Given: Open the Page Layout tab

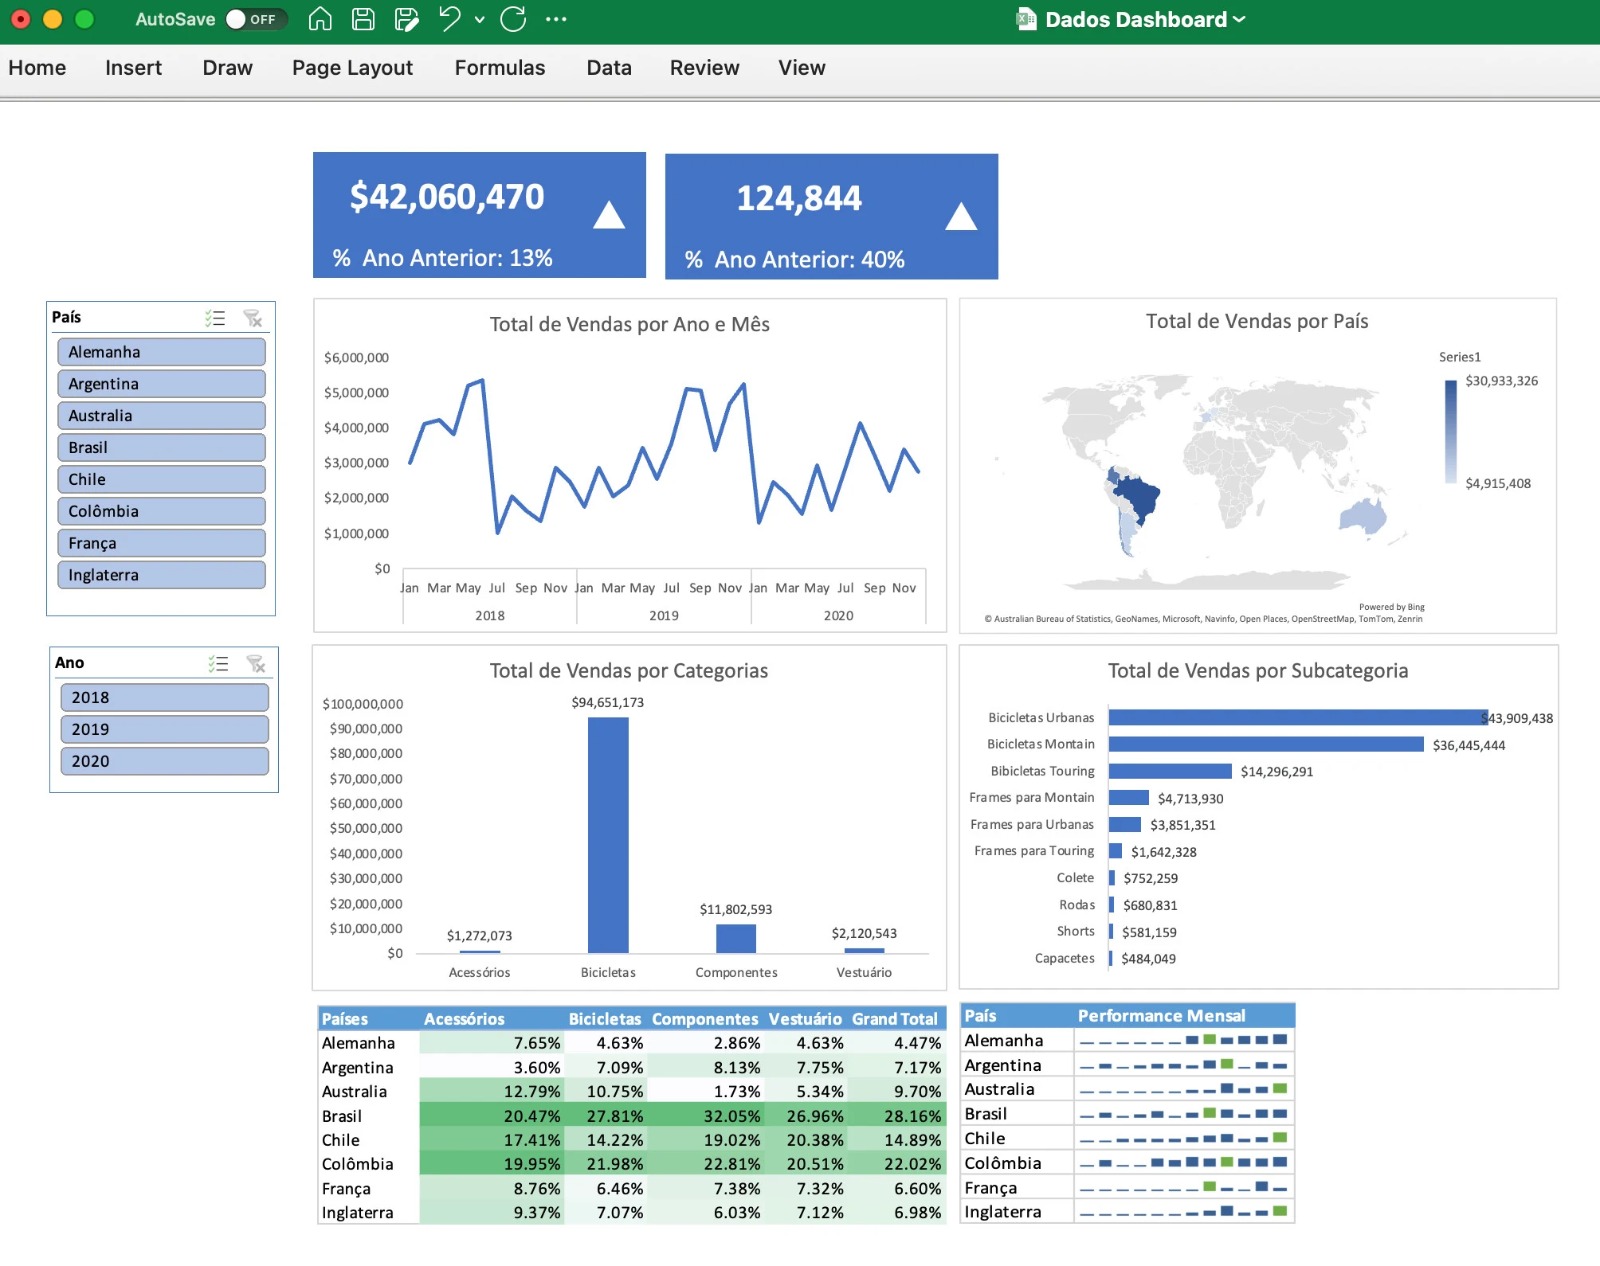Looking at the screenshot, I should (352, 68).
